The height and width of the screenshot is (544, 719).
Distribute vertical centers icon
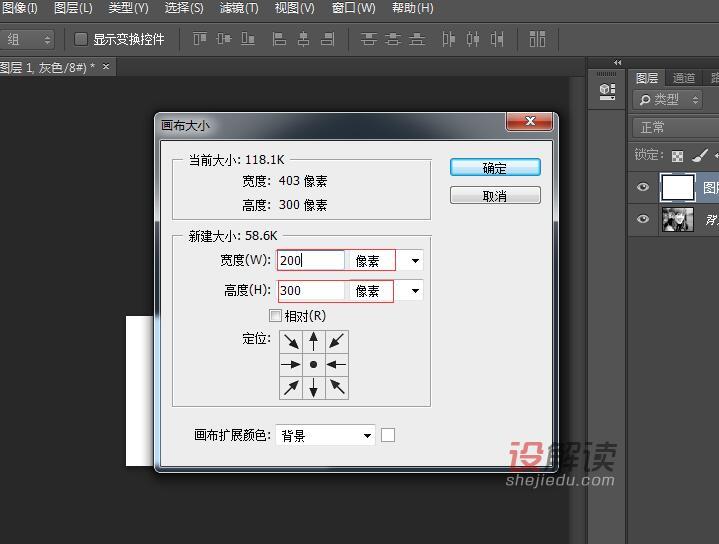pos(393,39)
